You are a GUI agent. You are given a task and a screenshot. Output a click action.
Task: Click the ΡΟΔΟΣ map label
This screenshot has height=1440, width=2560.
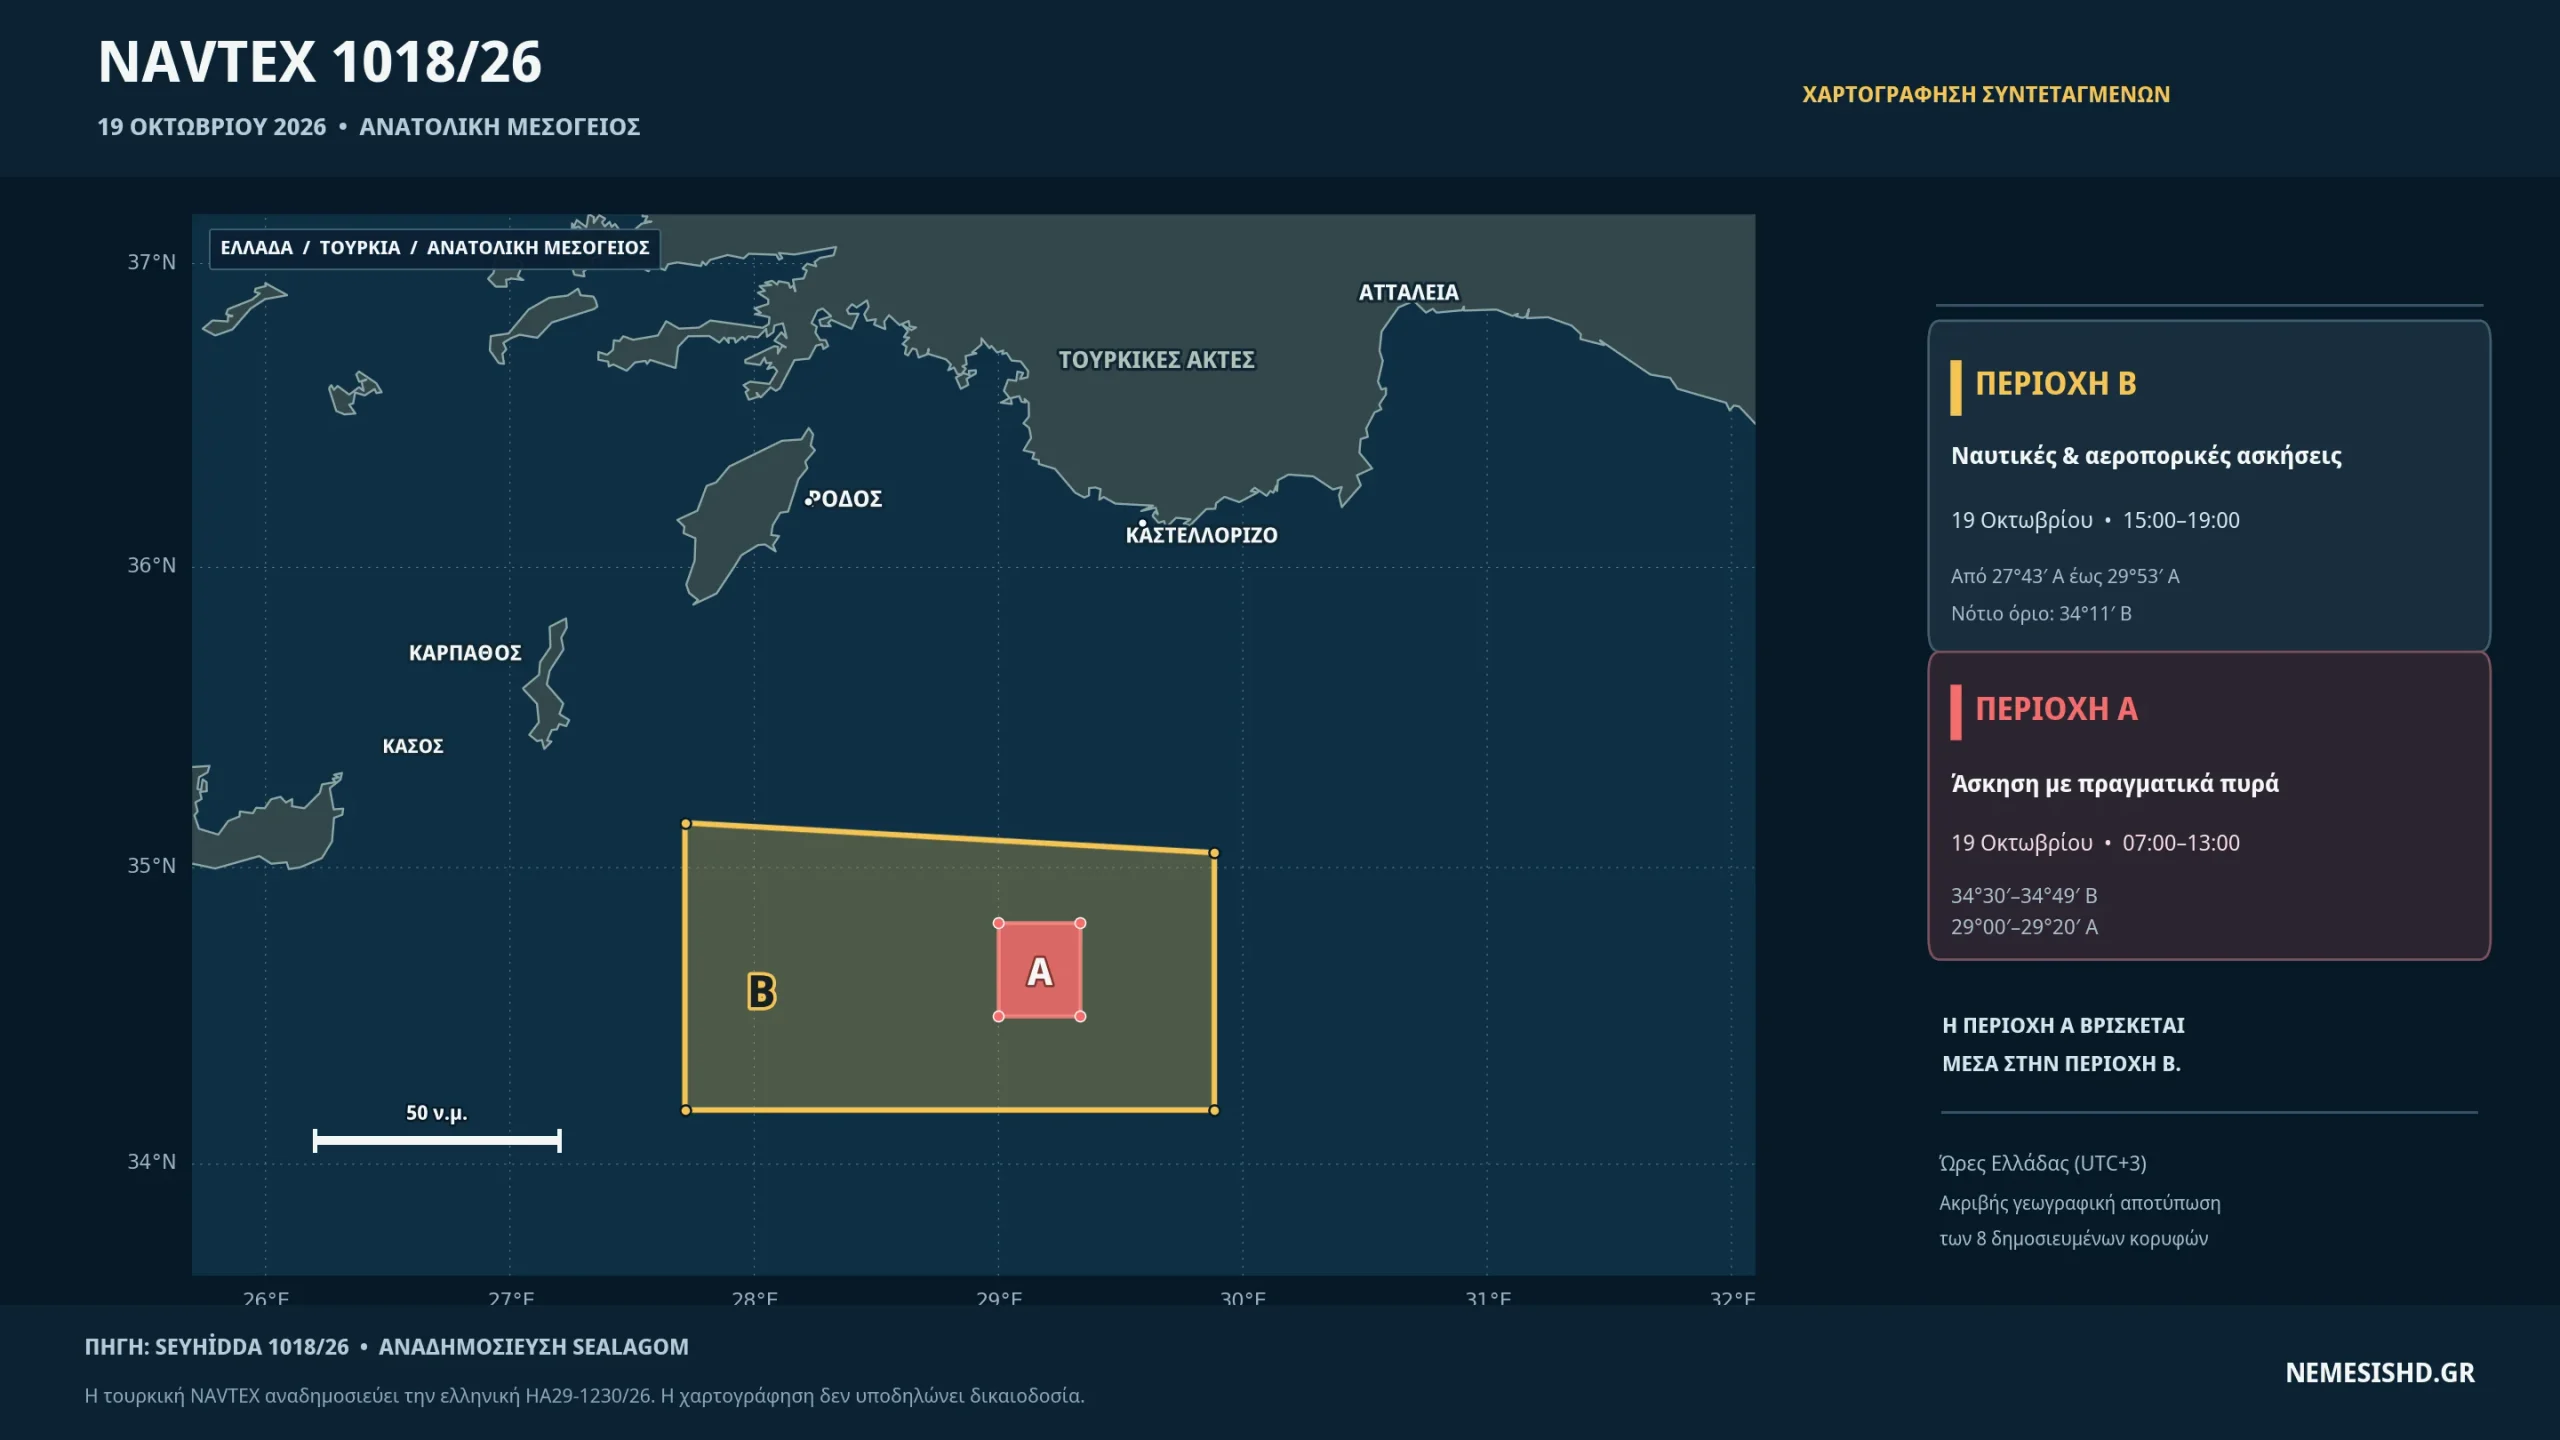point(847,499)
